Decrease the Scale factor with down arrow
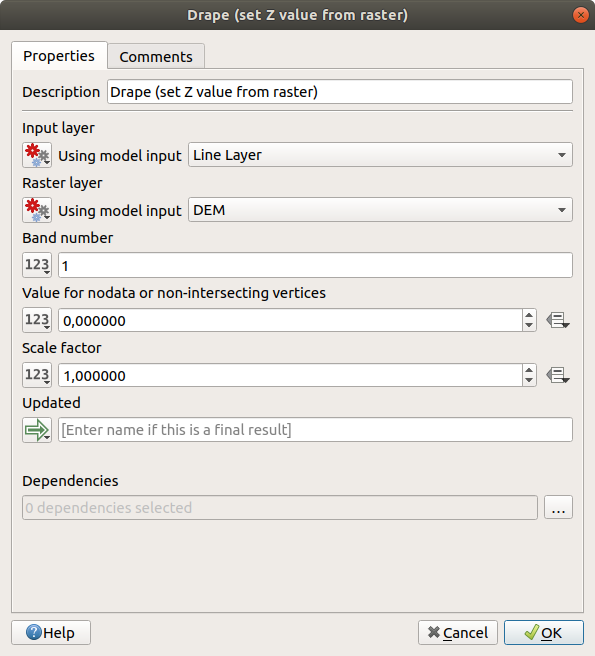The image size is (595, 656). (529, 380)
